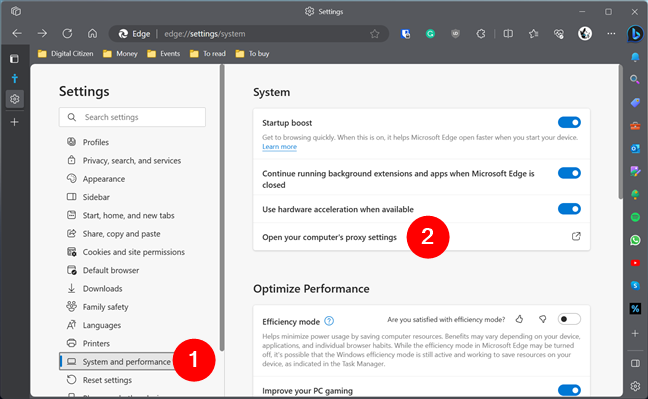Open sidebar Shopping tag icon
The image size is (648, 399).
635,103
